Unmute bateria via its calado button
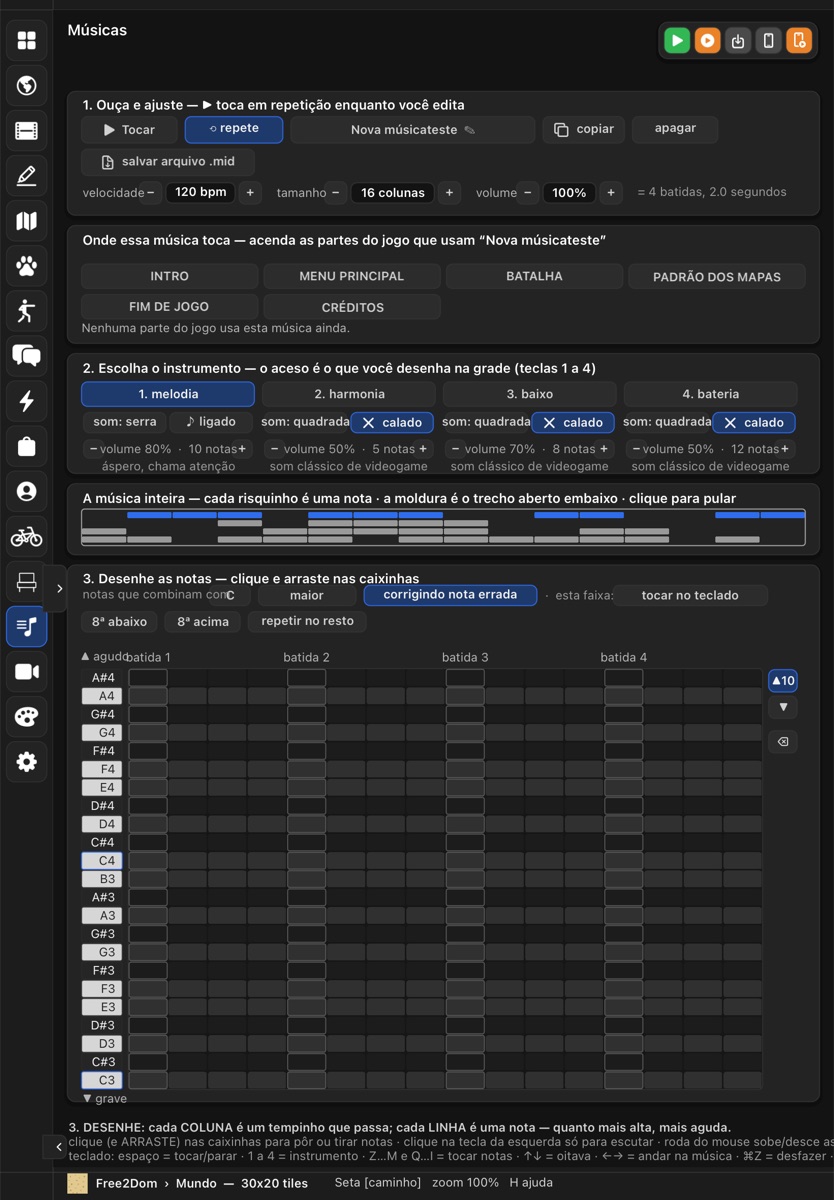 (x=754, y=423)
